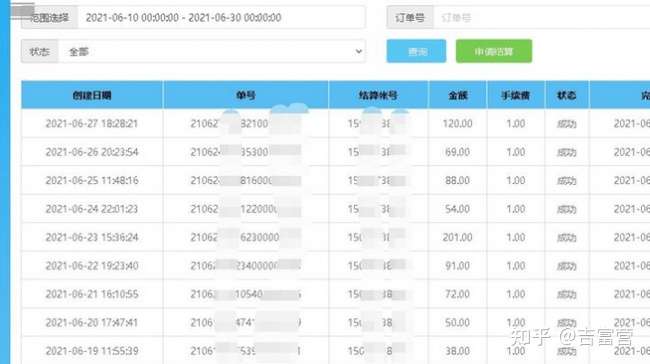Click the 成功 status in the 2021-06-27 row

[x=567, y=124]
